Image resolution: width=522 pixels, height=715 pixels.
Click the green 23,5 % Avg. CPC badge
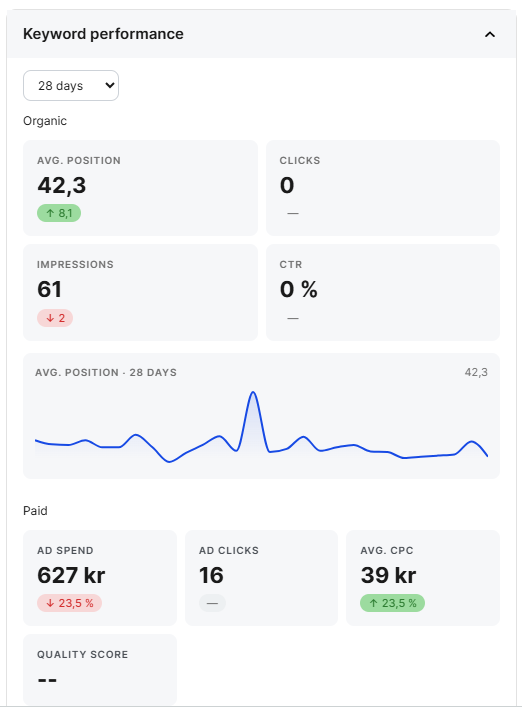coord(393,603)
